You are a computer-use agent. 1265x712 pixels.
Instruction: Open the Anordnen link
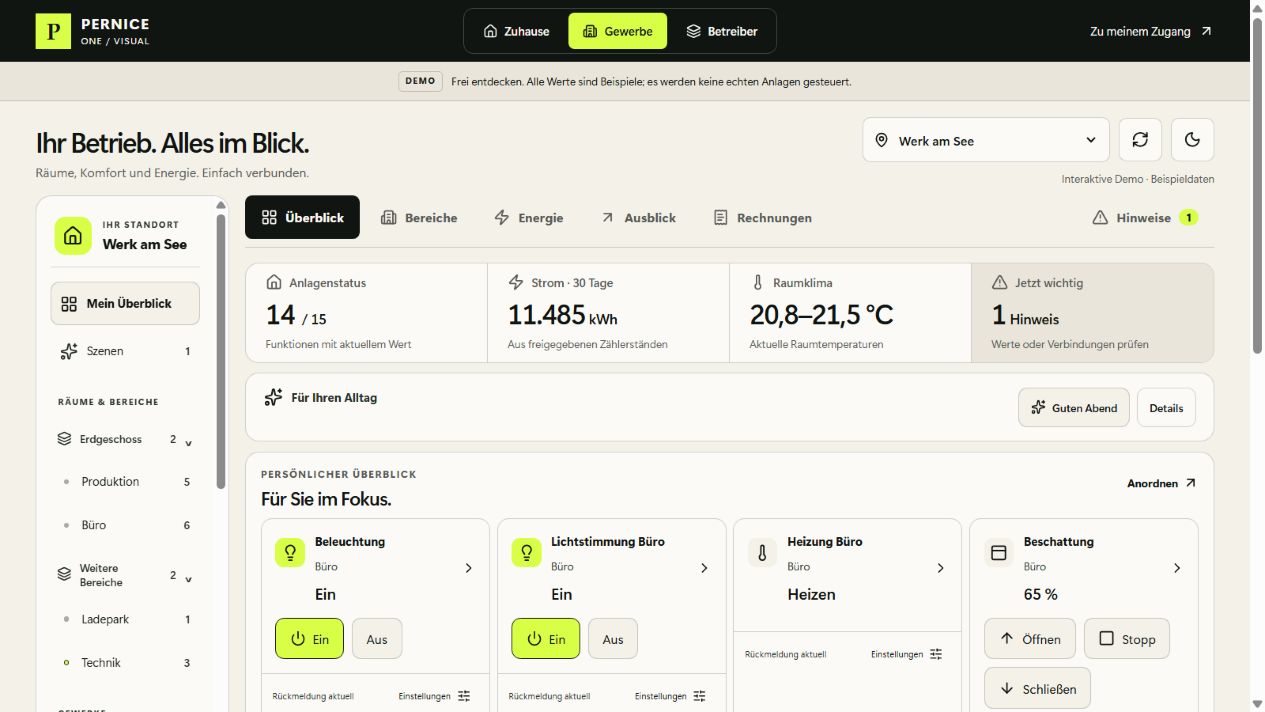[x=1161, y=483]
